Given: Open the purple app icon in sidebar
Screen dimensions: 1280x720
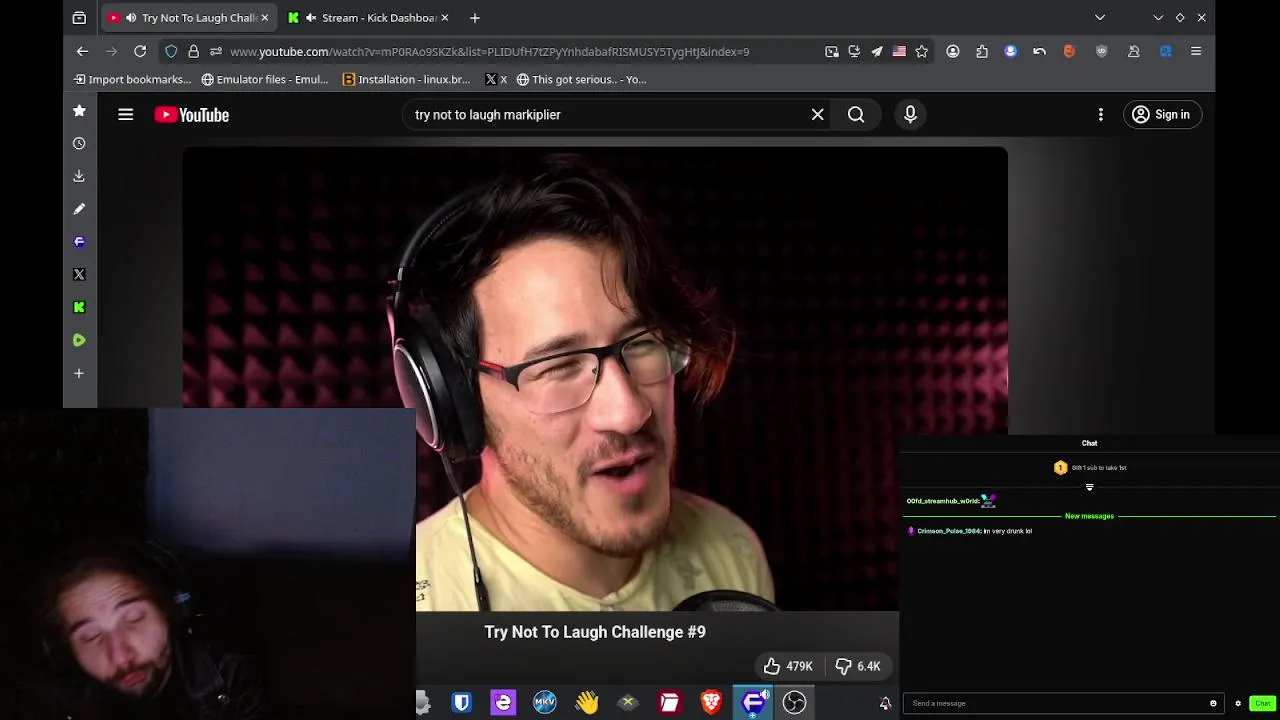Looking at the screenshot, I should [x=79, y=241].
